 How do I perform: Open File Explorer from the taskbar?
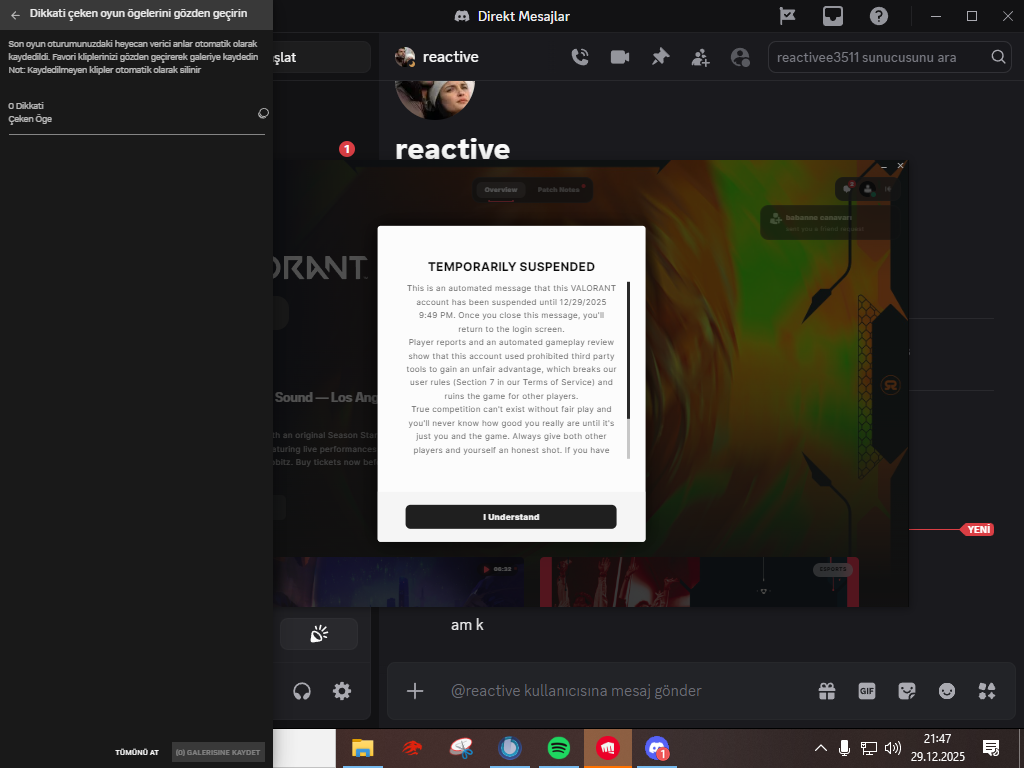pos(362,748)
